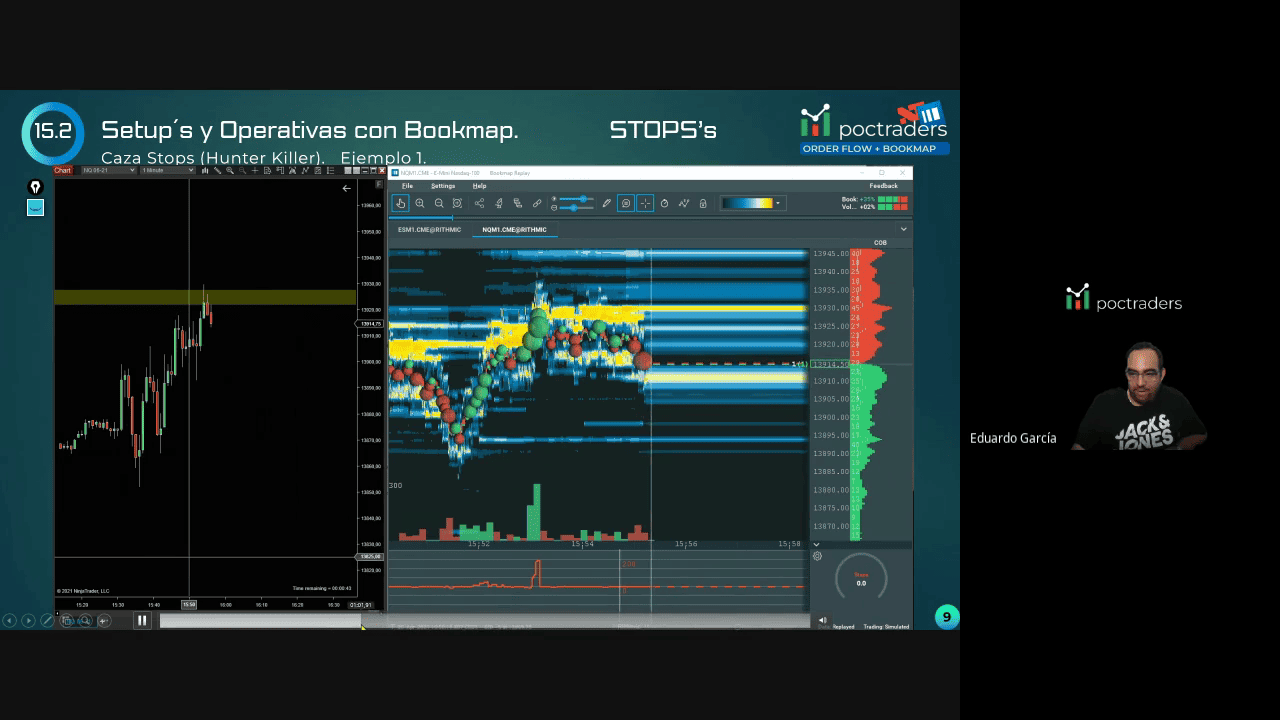Click the zoom out magnifier in Bookmap
Screen dimensions: 1280x720
coord(439,203)
